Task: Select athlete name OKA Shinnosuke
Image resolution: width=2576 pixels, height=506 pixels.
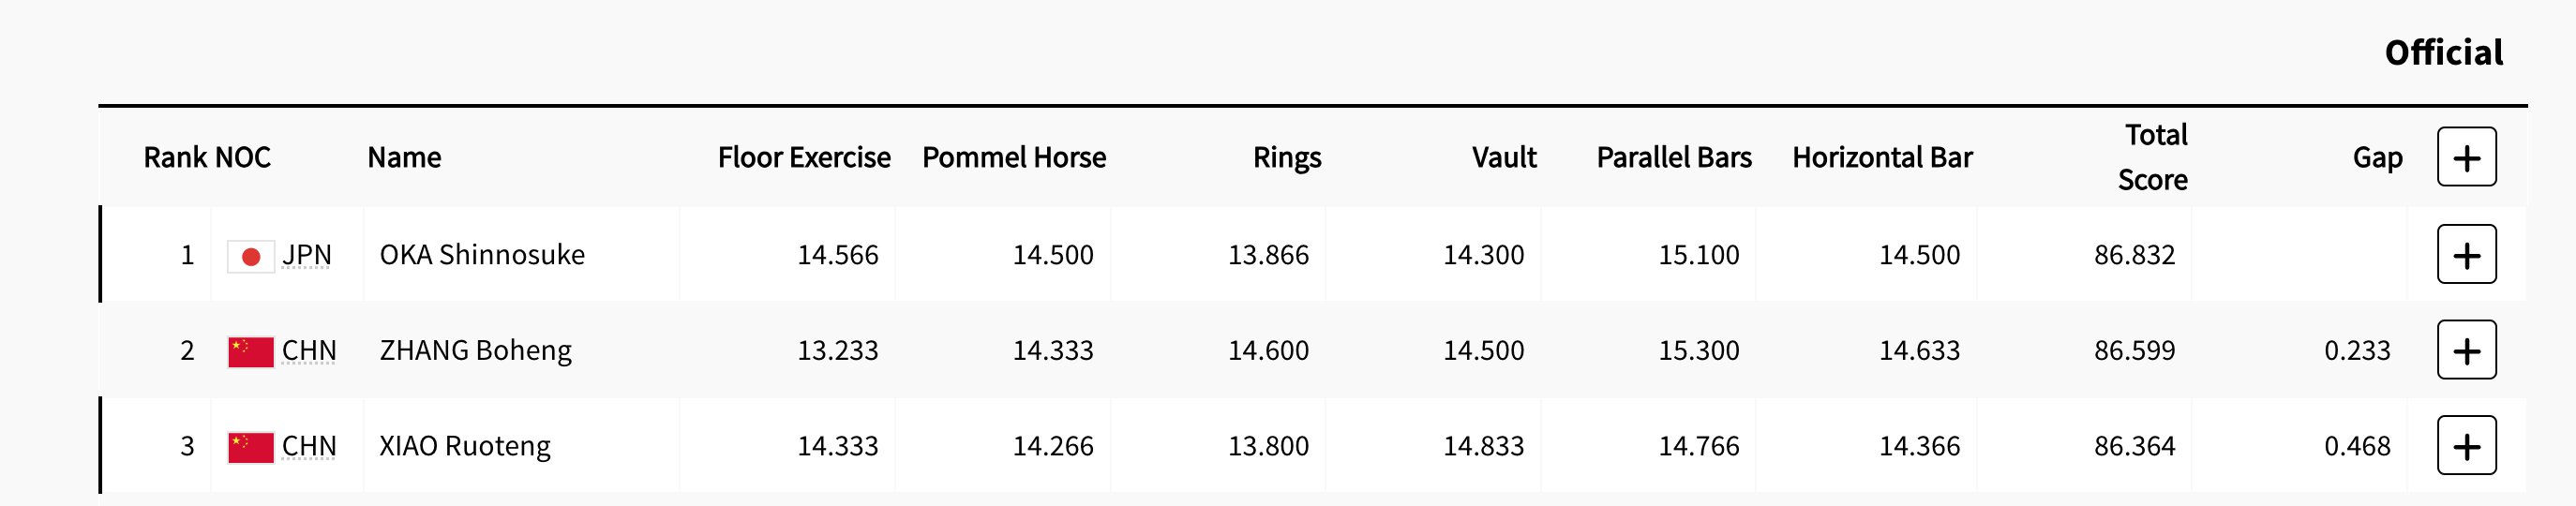Action: 482,255
